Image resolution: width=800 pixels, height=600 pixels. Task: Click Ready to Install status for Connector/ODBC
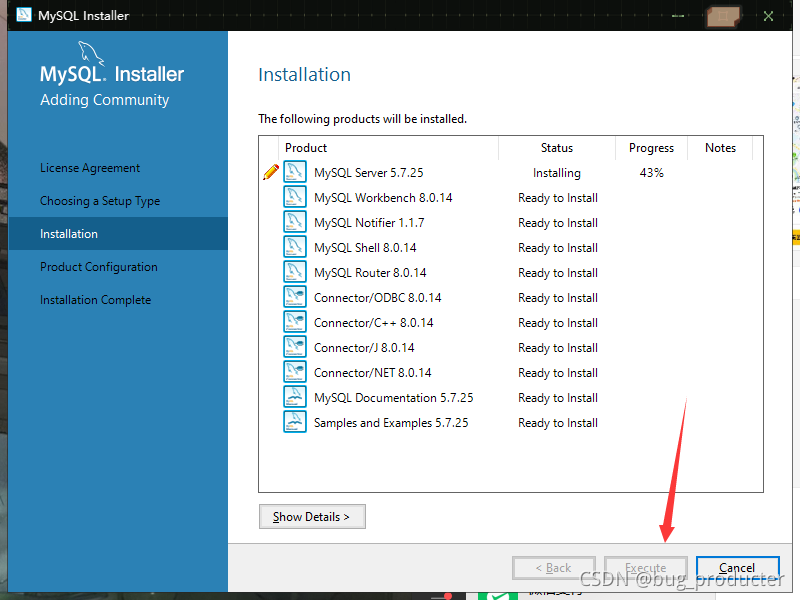tap(558, 298)
